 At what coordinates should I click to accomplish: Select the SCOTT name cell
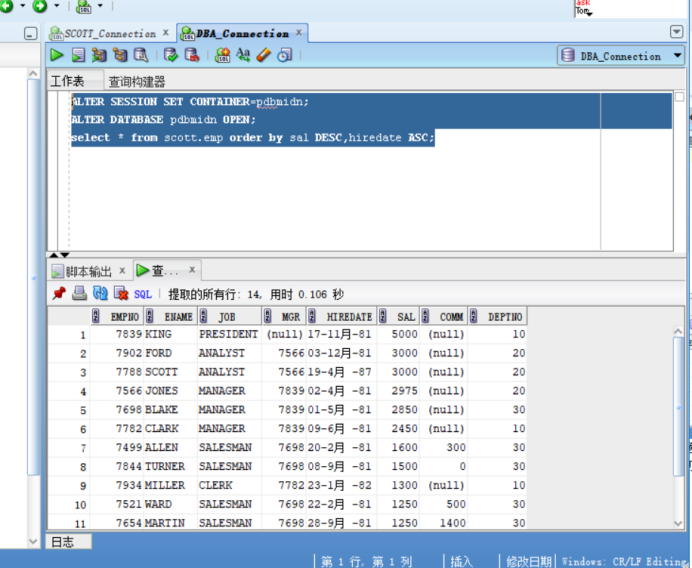(x=170, y=372)
